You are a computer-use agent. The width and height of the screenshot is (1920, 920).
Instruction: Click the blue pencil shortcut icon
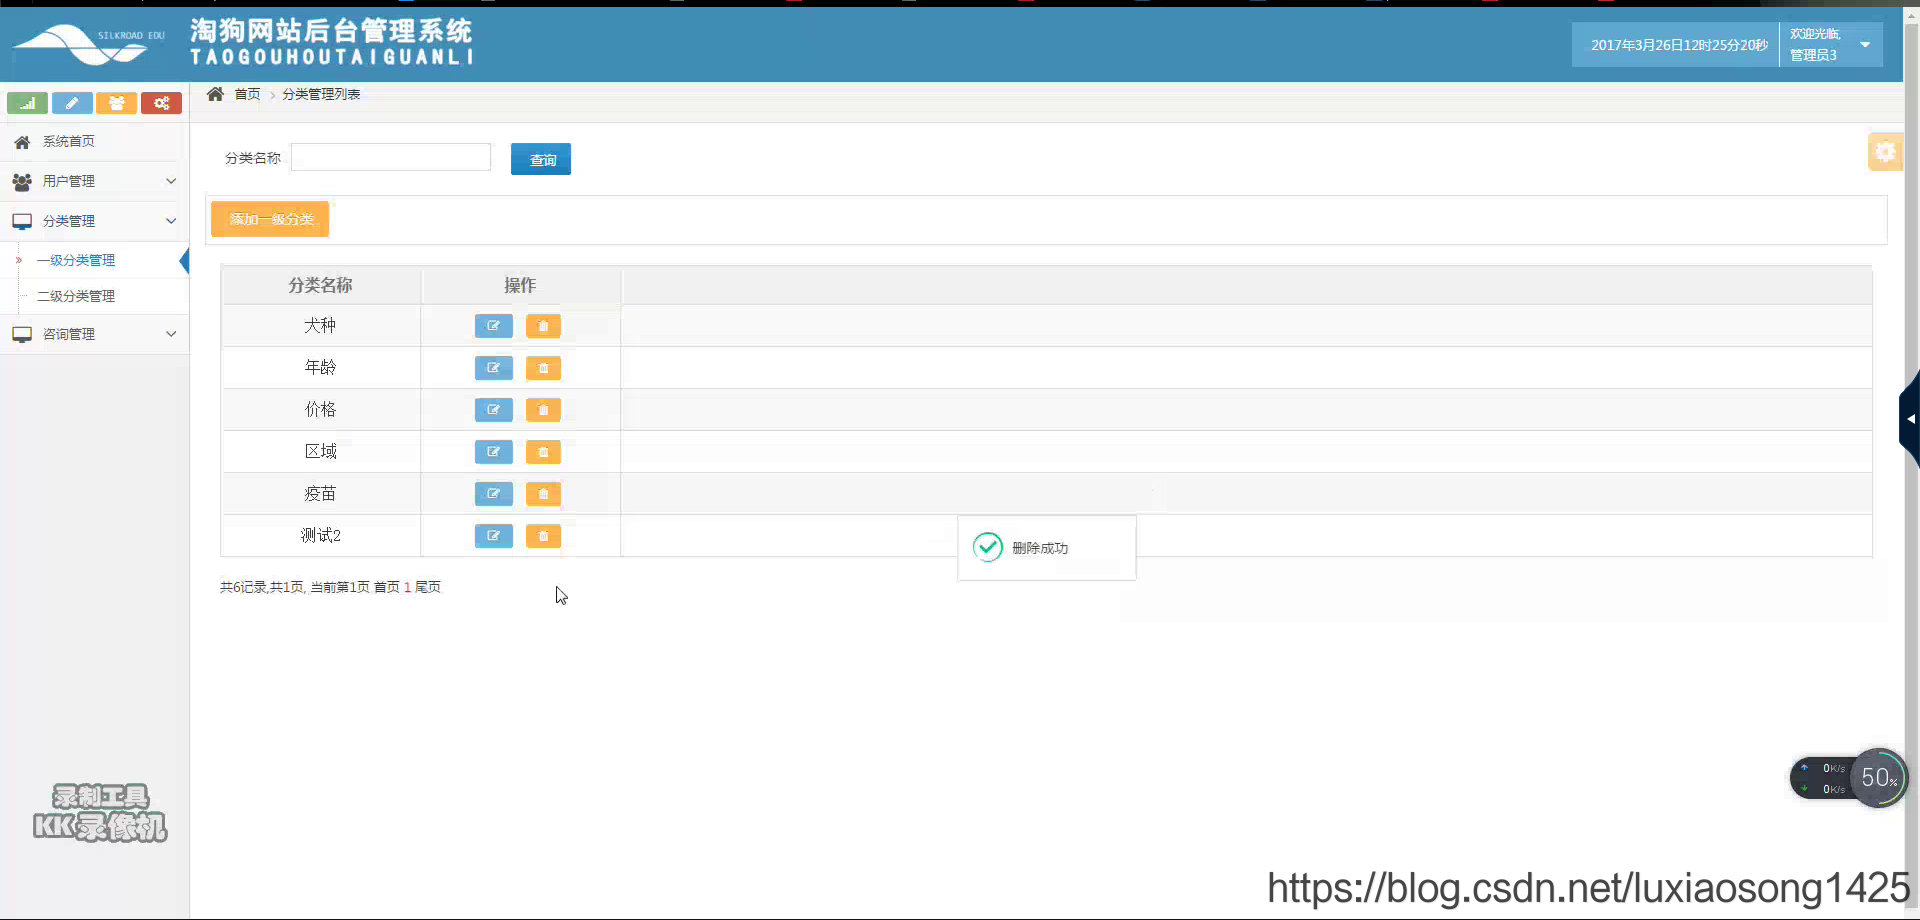72,103
